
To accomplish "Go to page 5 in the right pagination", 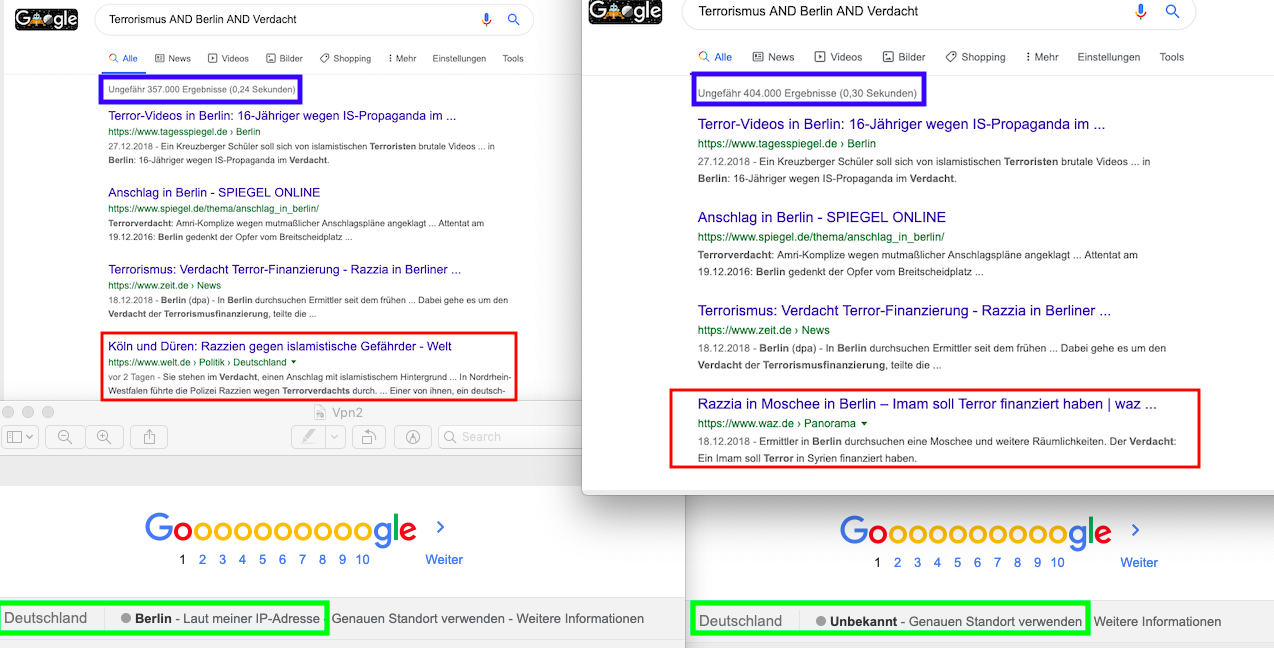I will click(x=957, y=562).
